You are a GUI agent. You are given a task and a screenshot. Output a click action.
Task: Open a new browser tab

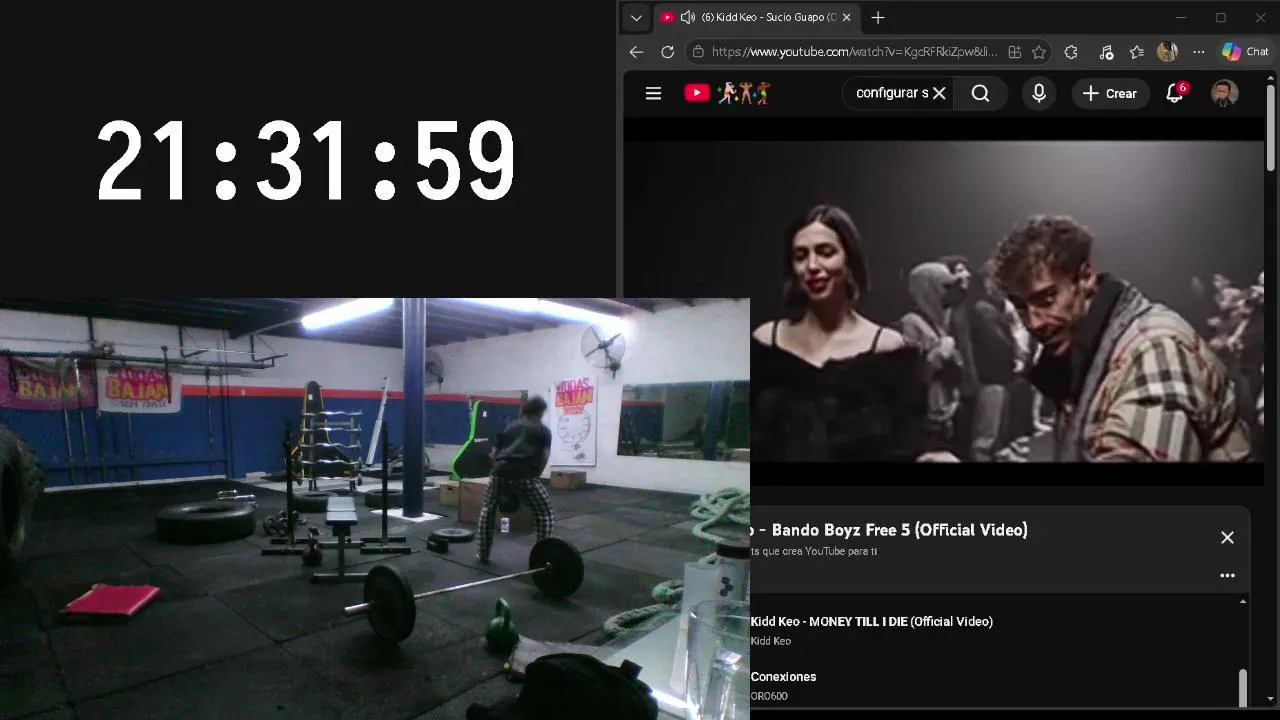[878, 18]
